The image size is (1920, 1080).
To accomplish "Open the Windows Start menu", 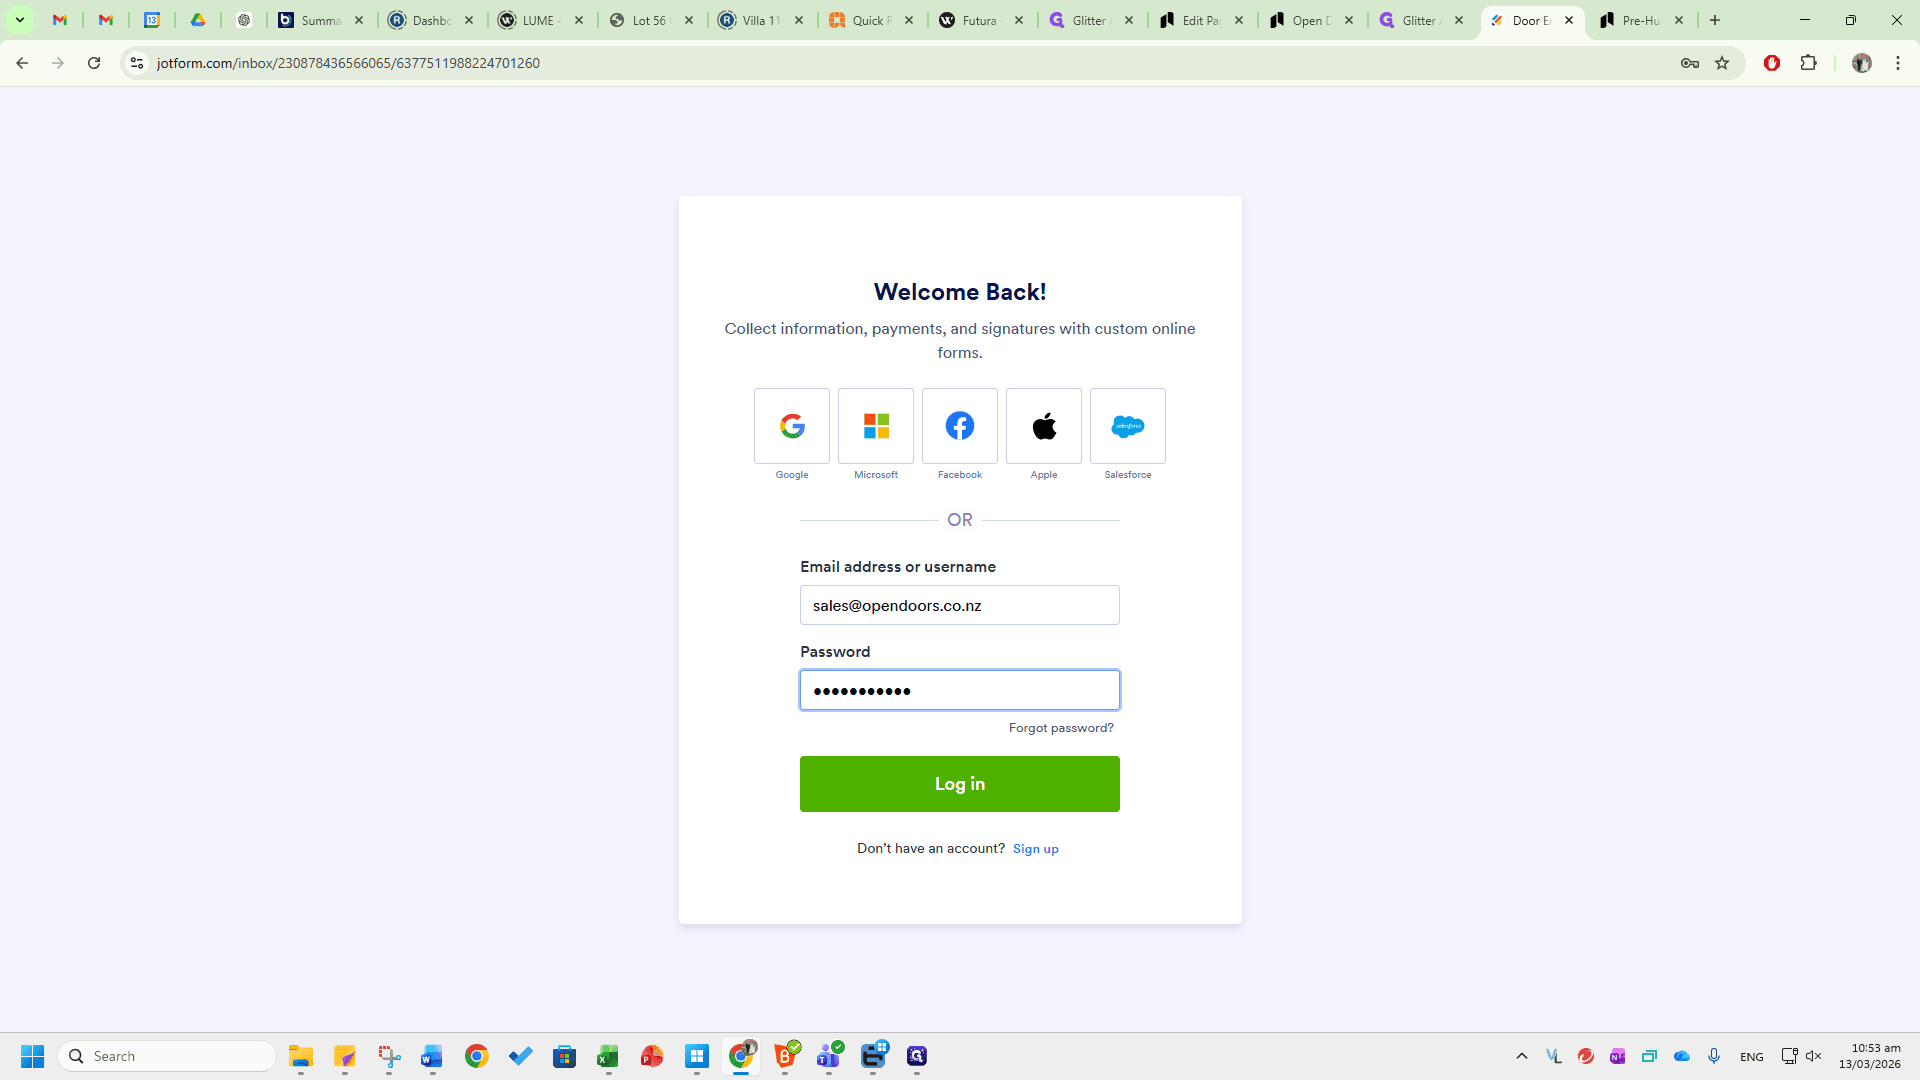I will click(32, 1056).
